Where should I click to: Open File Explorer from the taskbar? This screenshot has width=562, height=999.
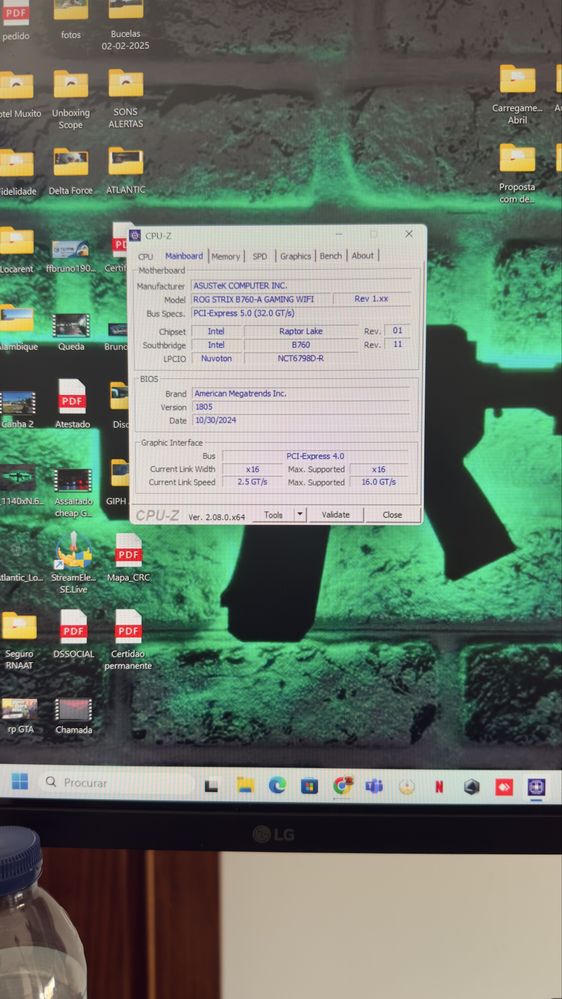245,786
